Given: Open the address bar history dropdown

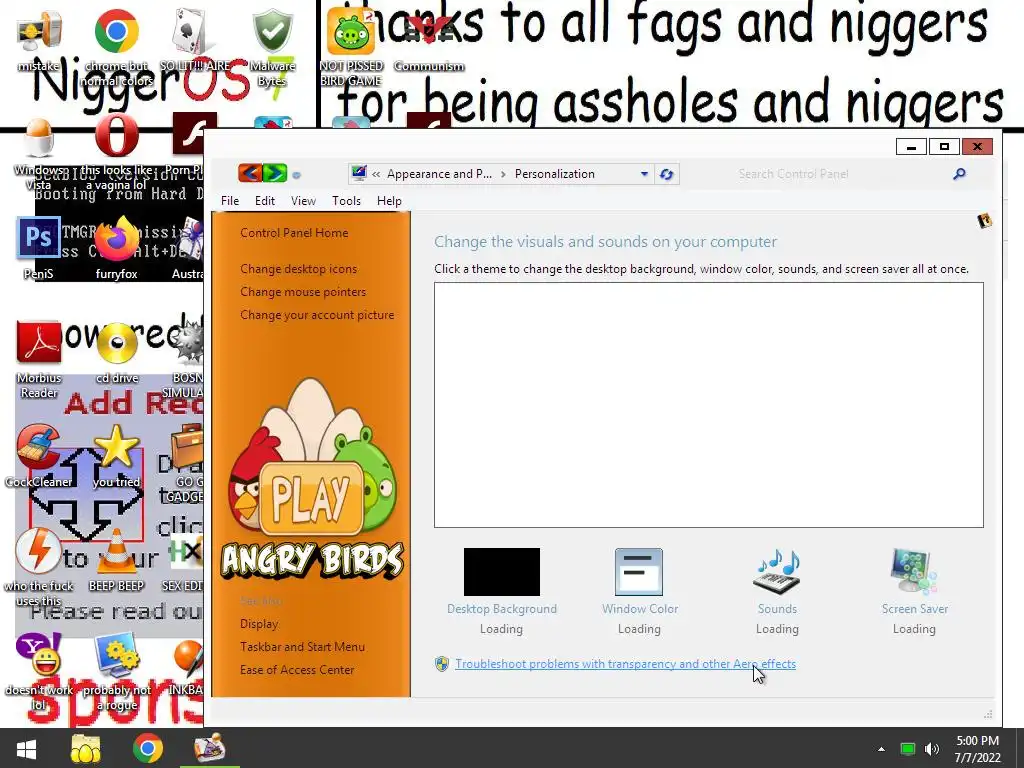Looking at the screenshot, I should [x=644, y=174].
